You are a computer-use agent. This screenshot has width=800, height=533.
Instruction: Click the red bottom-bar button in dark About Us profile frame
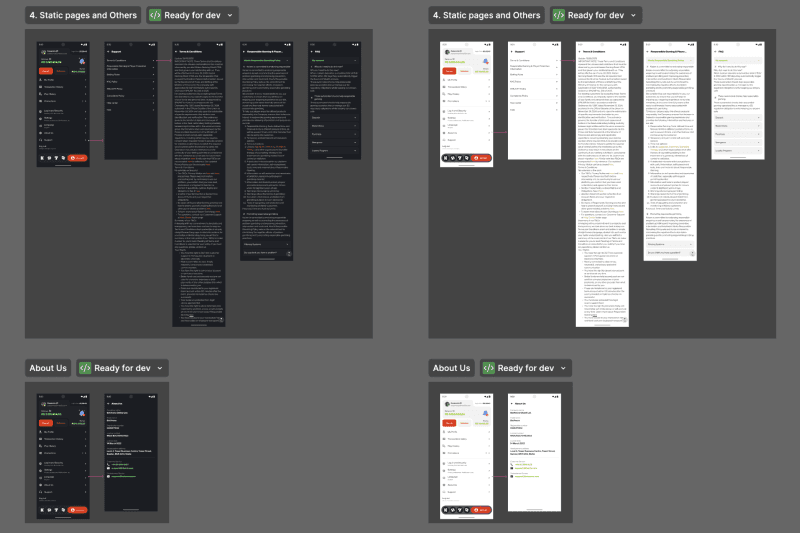[78, 510]
